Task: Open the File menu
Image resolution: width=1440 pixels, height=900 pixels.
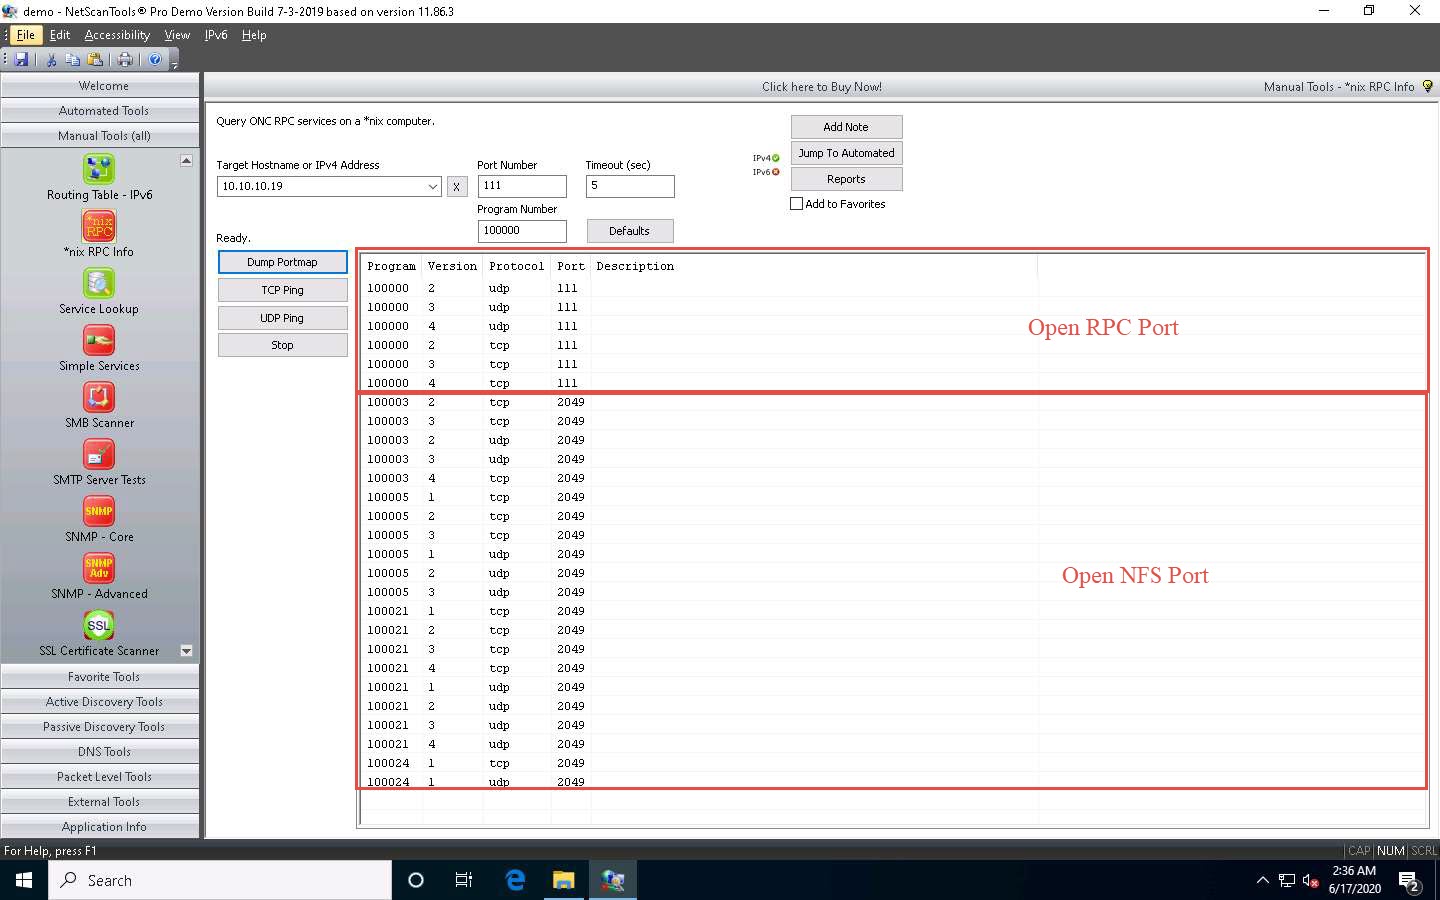Action: pyautogui.click(x=26, y=35)
